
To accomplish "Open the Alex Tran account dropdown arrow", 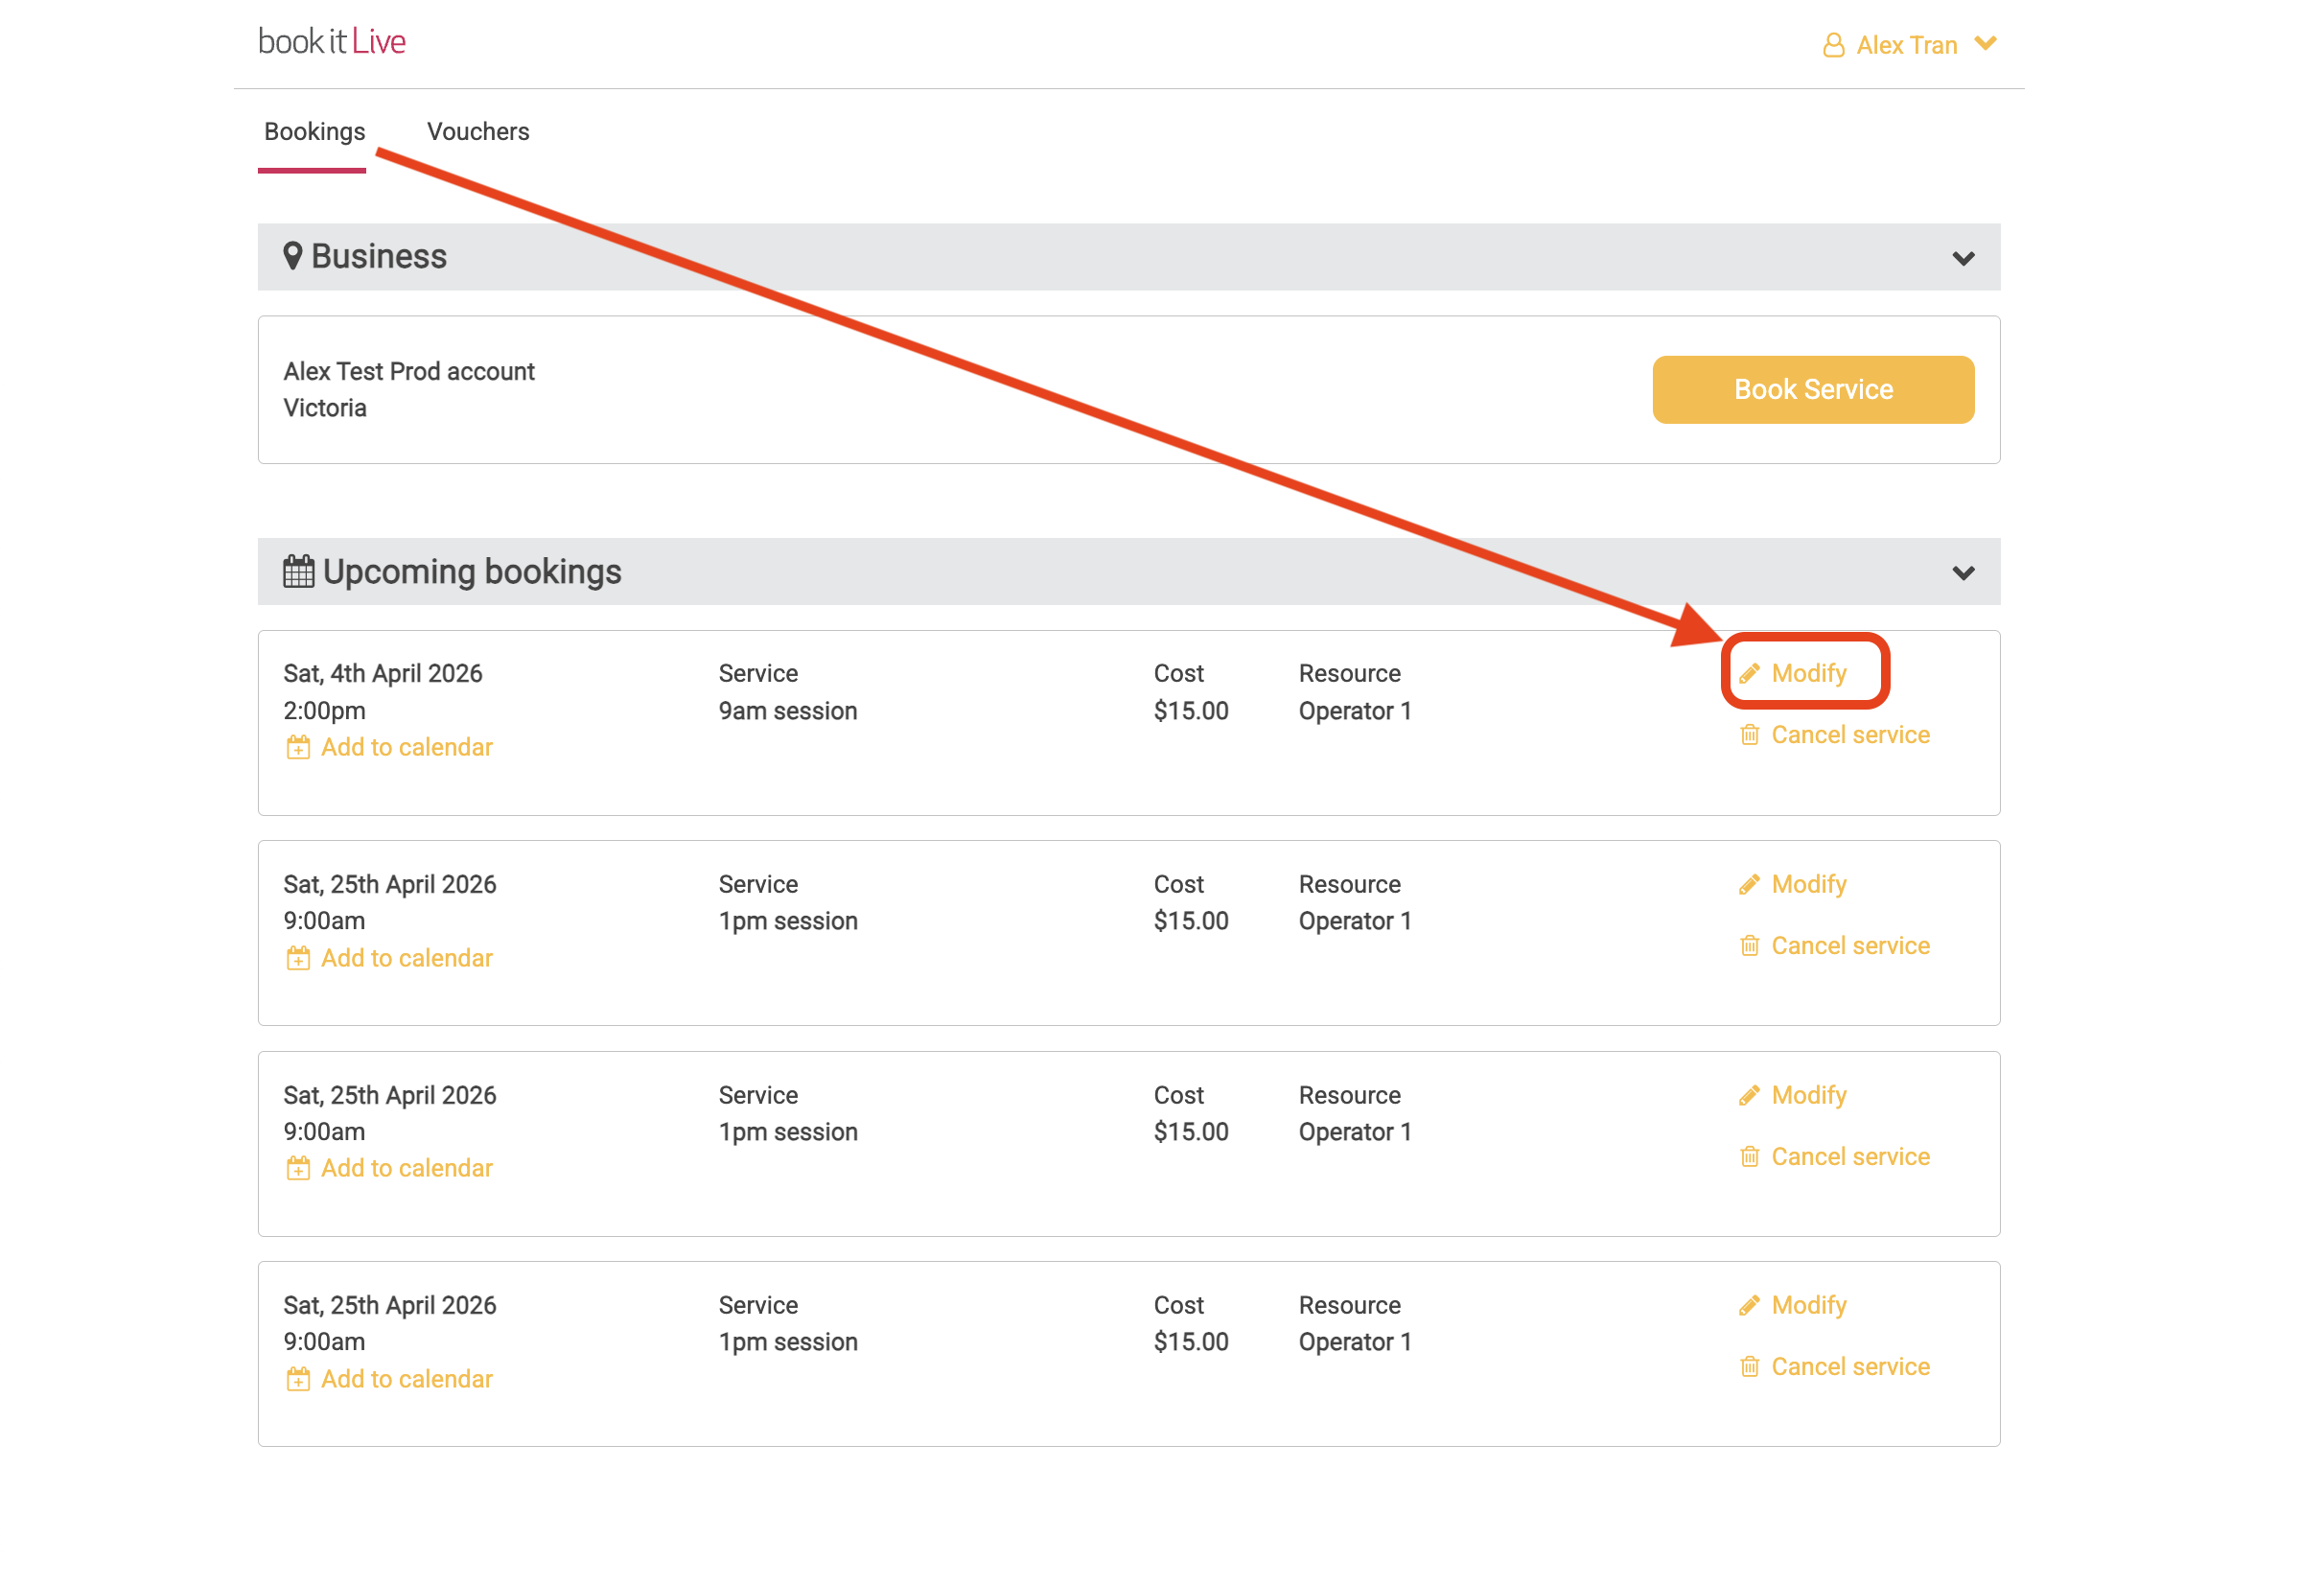I will click(1985, 43).
